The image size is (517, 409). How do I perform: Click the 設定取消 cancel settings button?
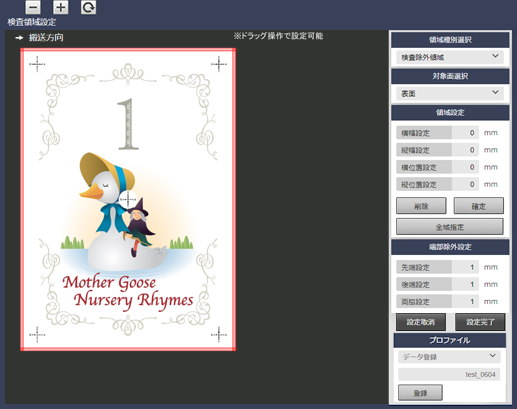coord(421,322)
